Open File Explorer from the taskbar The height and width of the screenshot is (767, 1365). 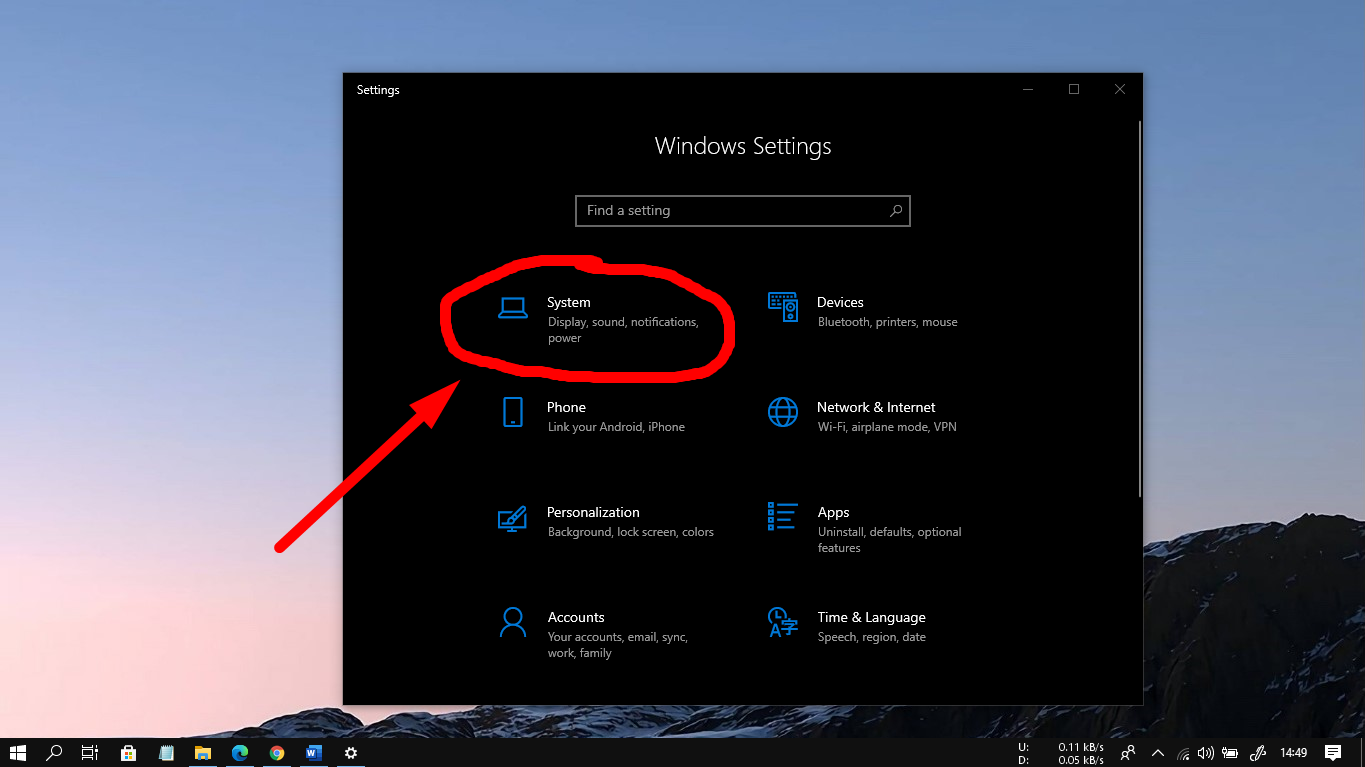coord(203,753)
